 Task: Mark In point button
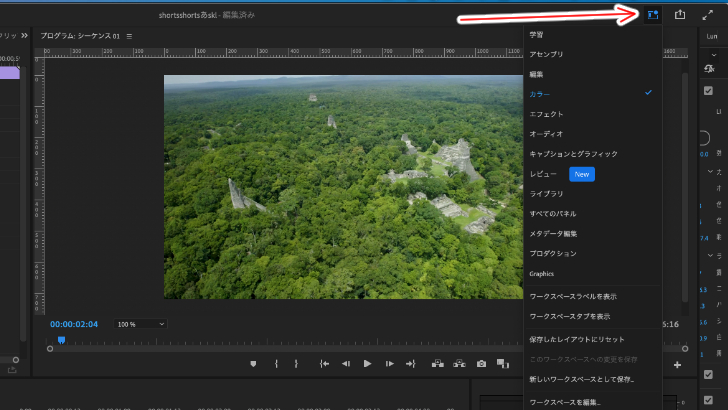coord(276,364)
